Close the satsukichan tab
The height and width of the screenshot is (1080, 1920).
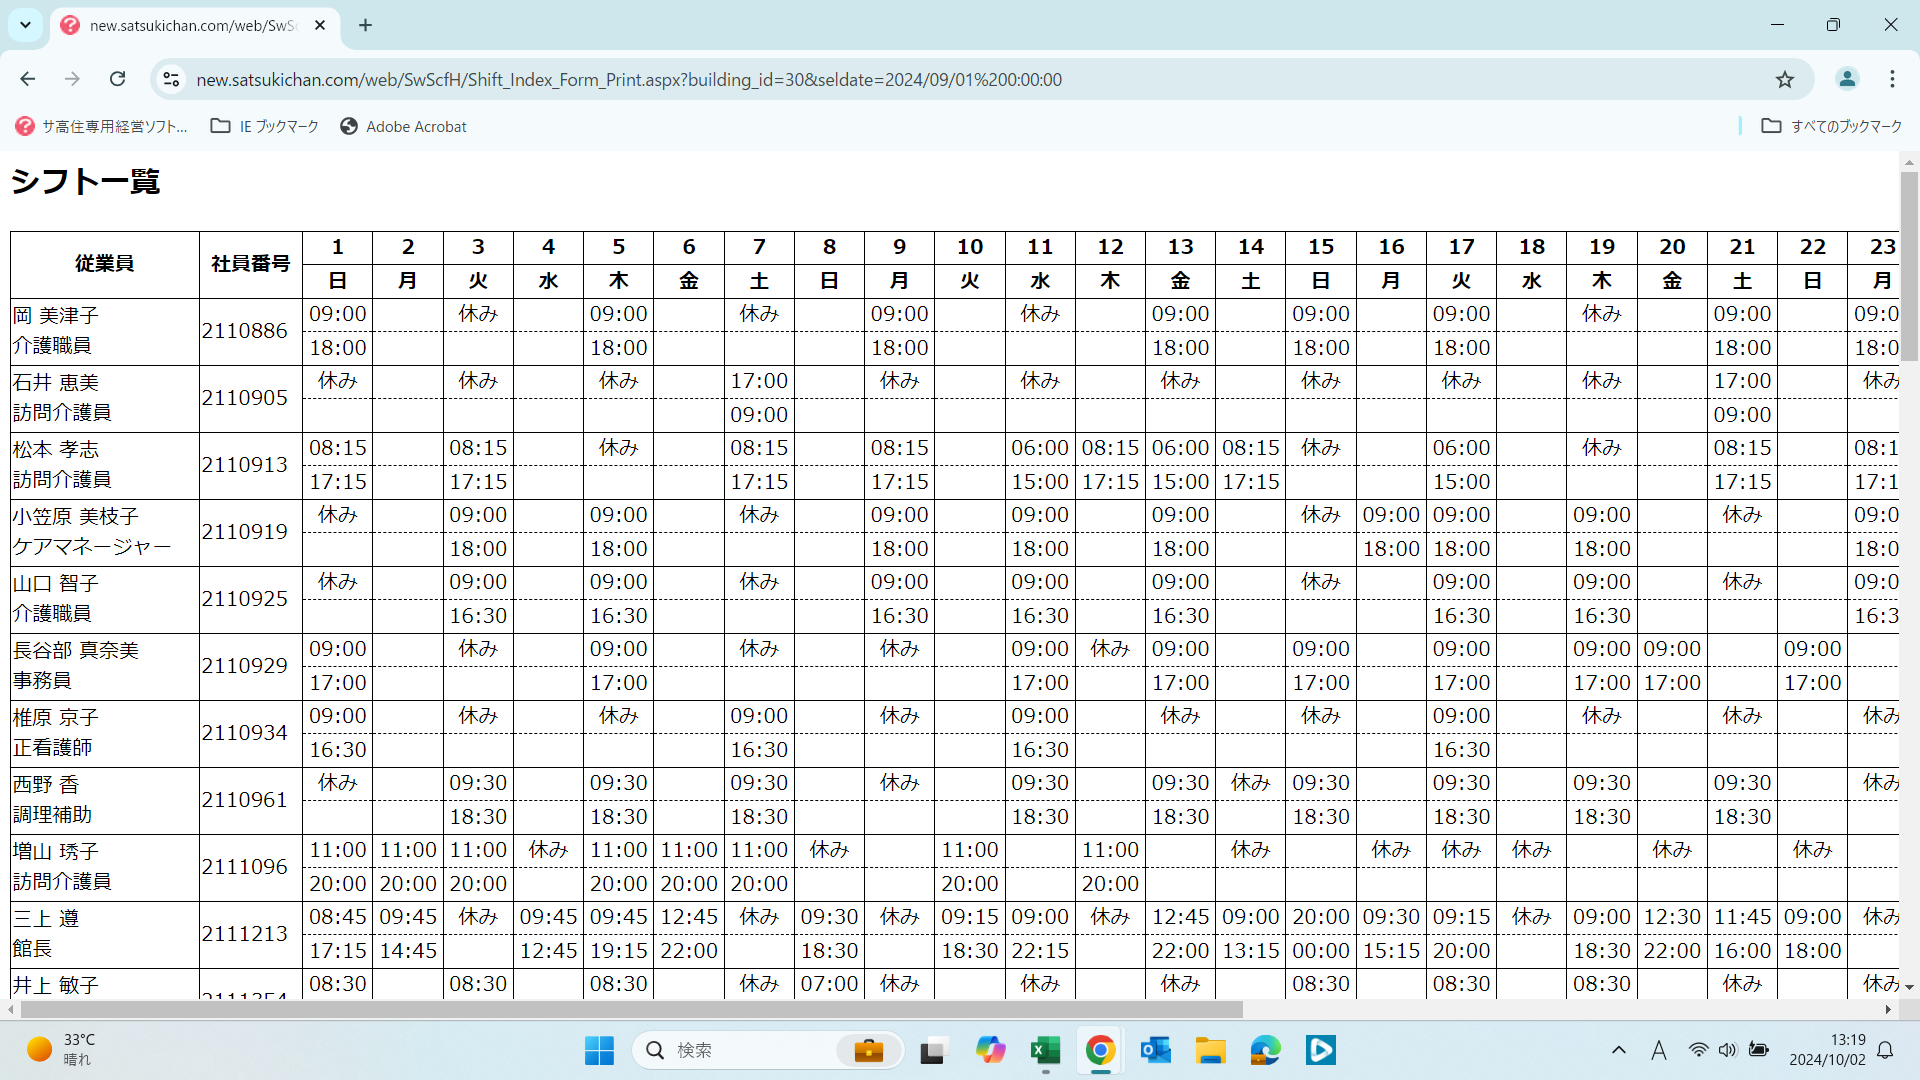[x=320, y=25]
